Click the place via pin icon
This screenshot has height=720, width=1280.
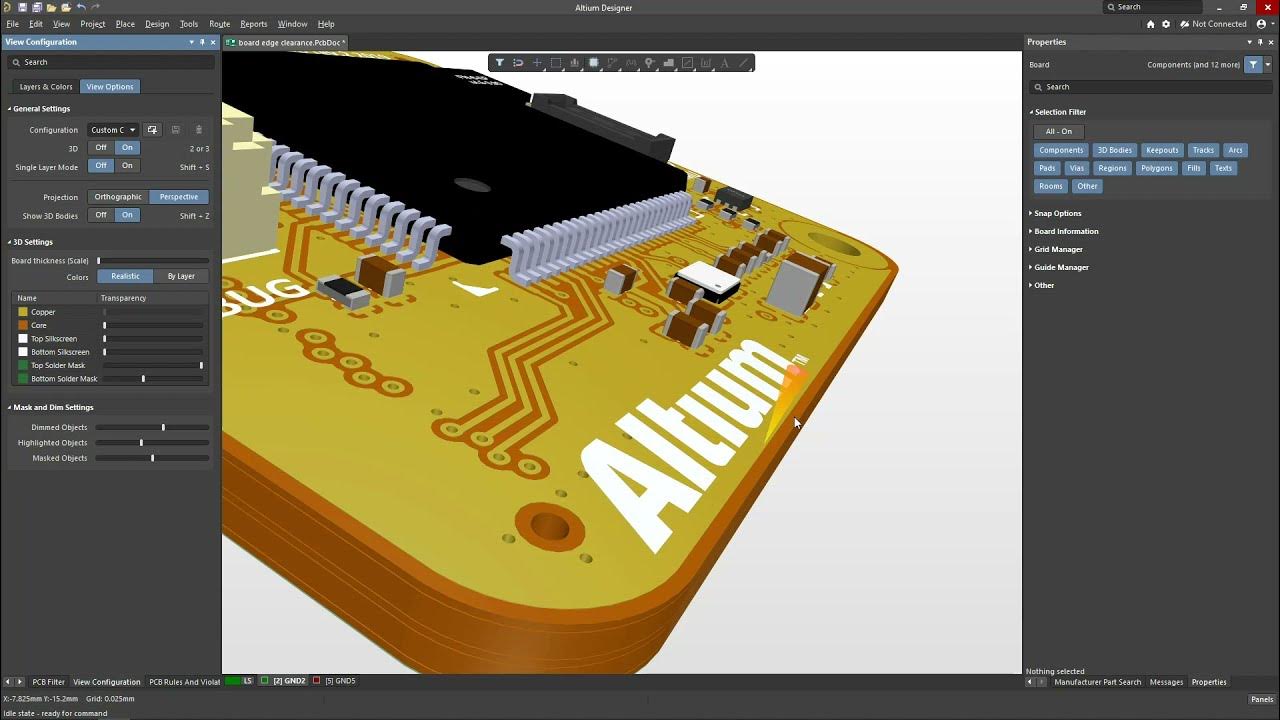pos(649,63)
